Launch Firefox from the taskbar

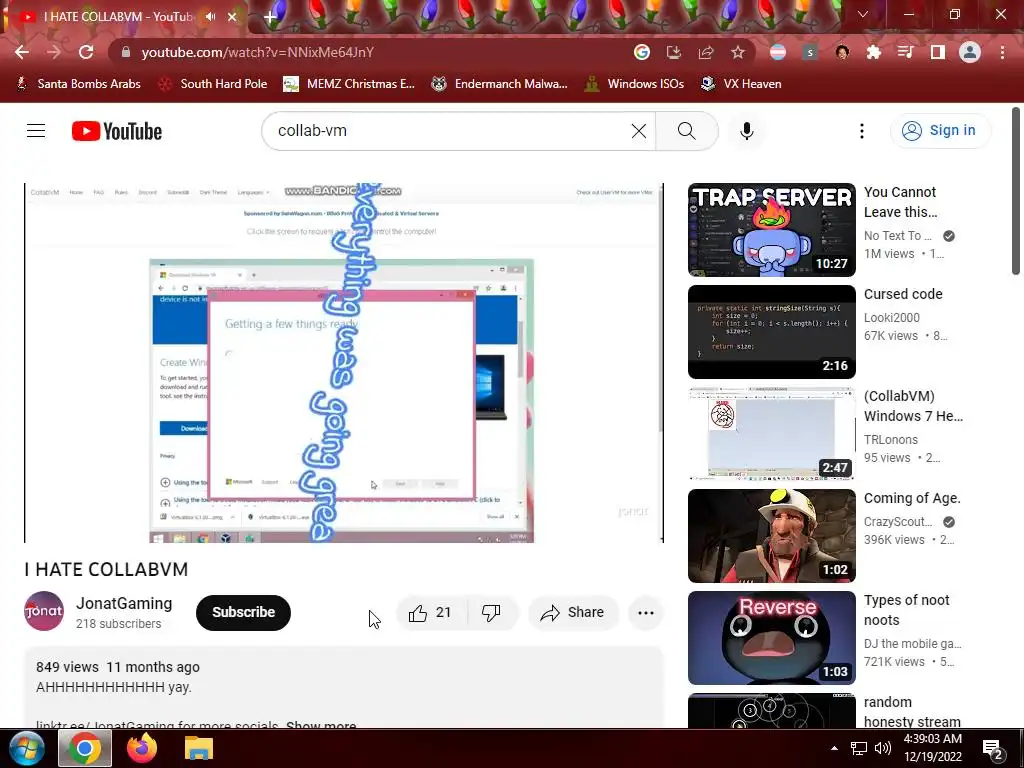pyautogui.click(x=142, y=748)
